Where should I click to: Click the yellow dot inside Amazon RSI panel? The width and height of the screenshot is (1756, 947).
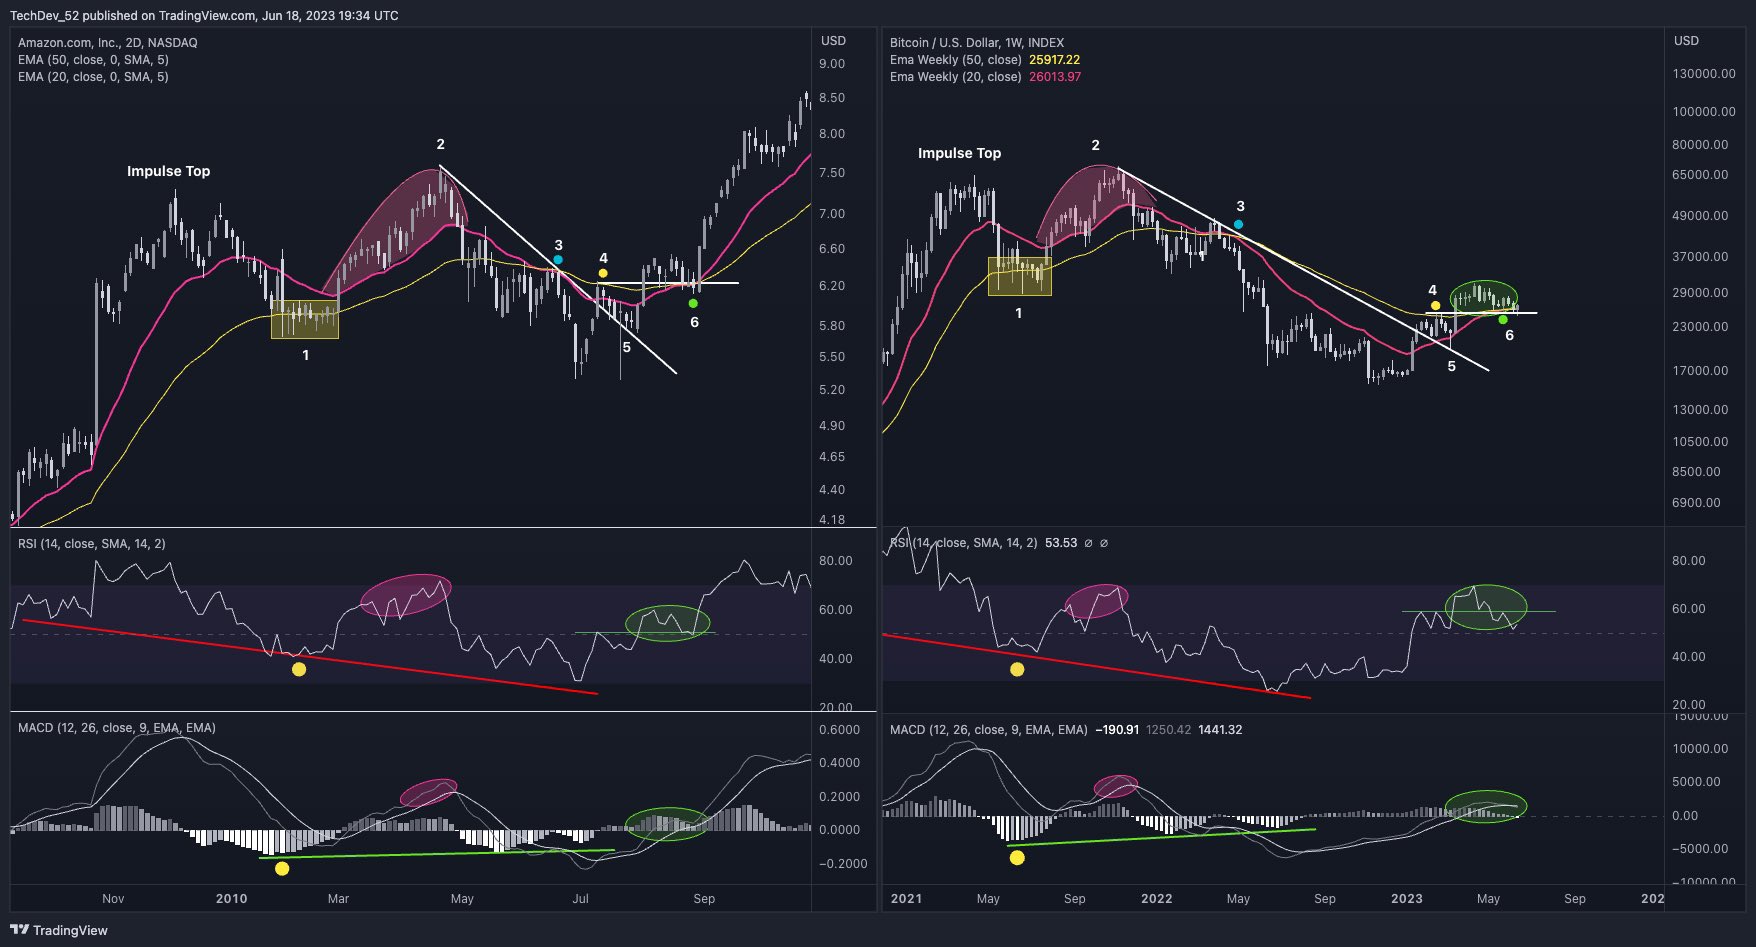tap(299, 670)
